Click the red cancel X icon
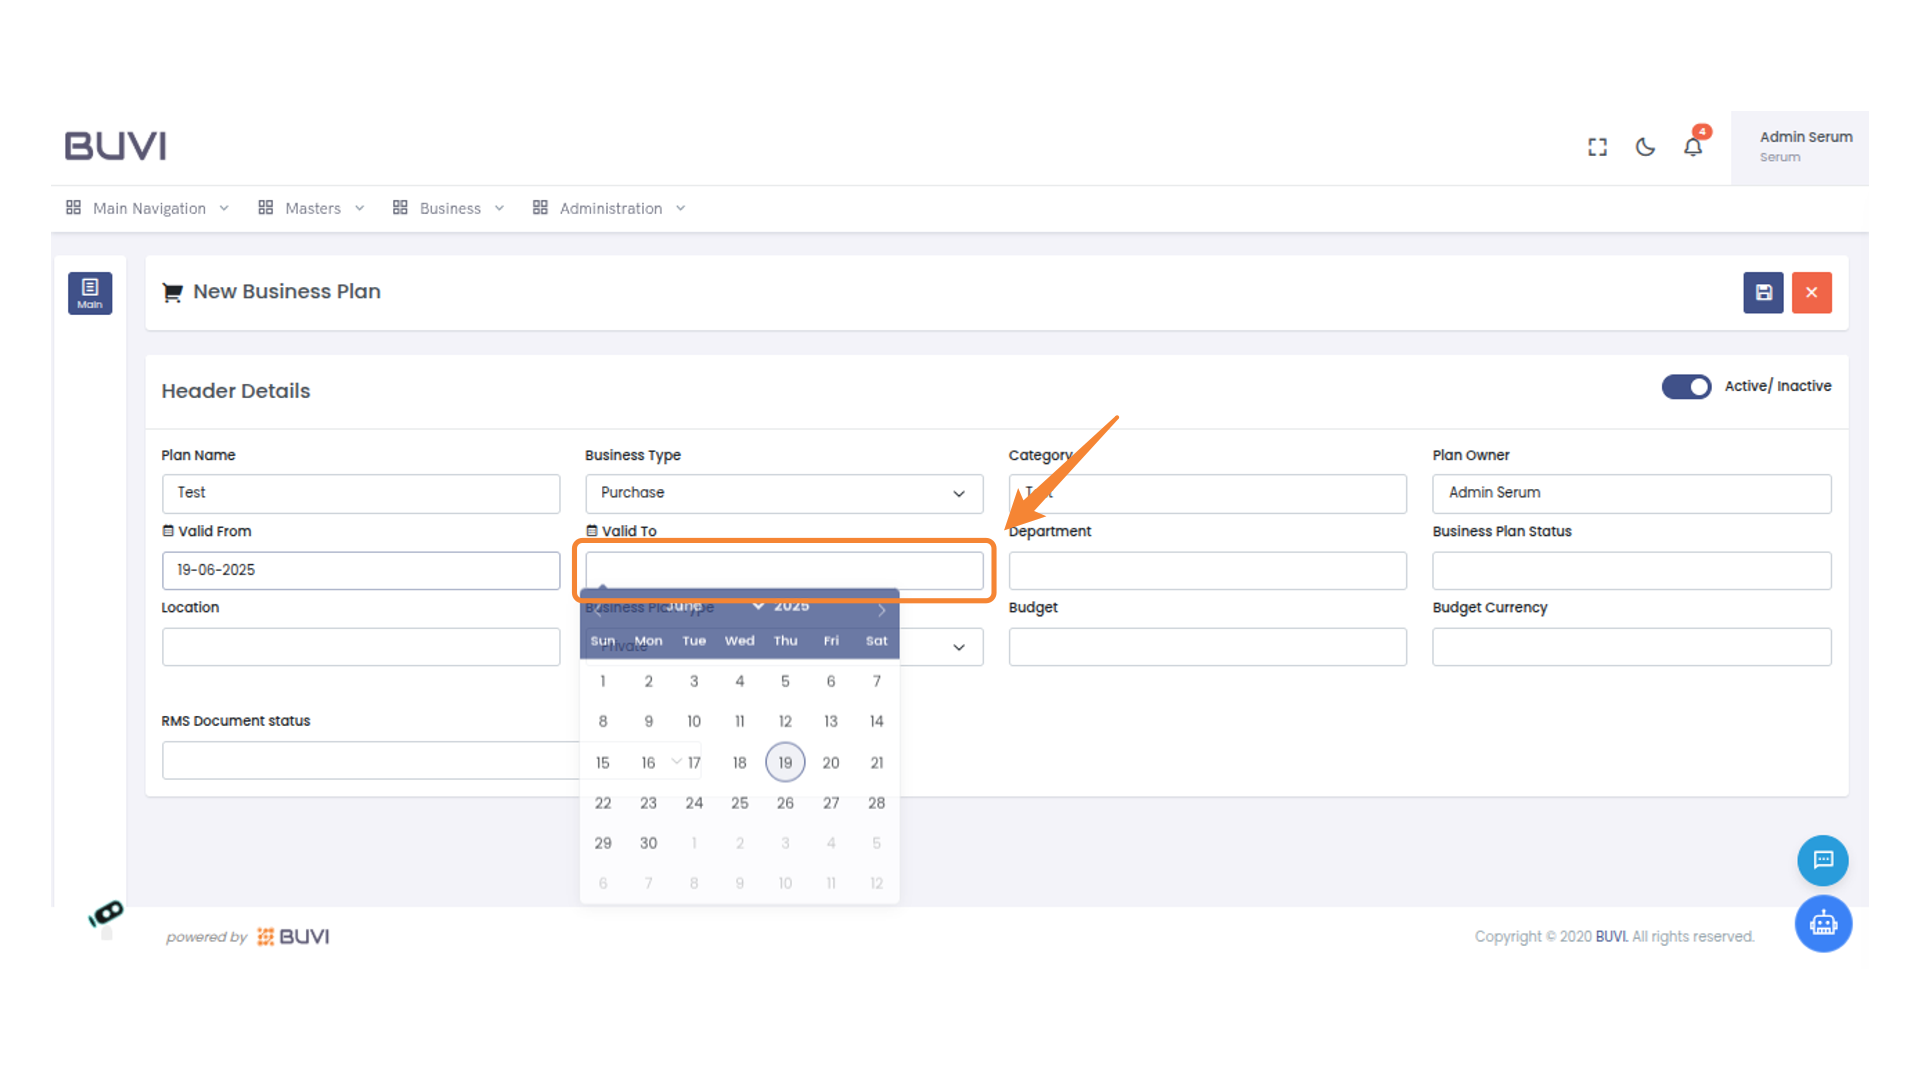Image resolution: width=1920 pixels, height=1080 pixels. (1811, 293)
